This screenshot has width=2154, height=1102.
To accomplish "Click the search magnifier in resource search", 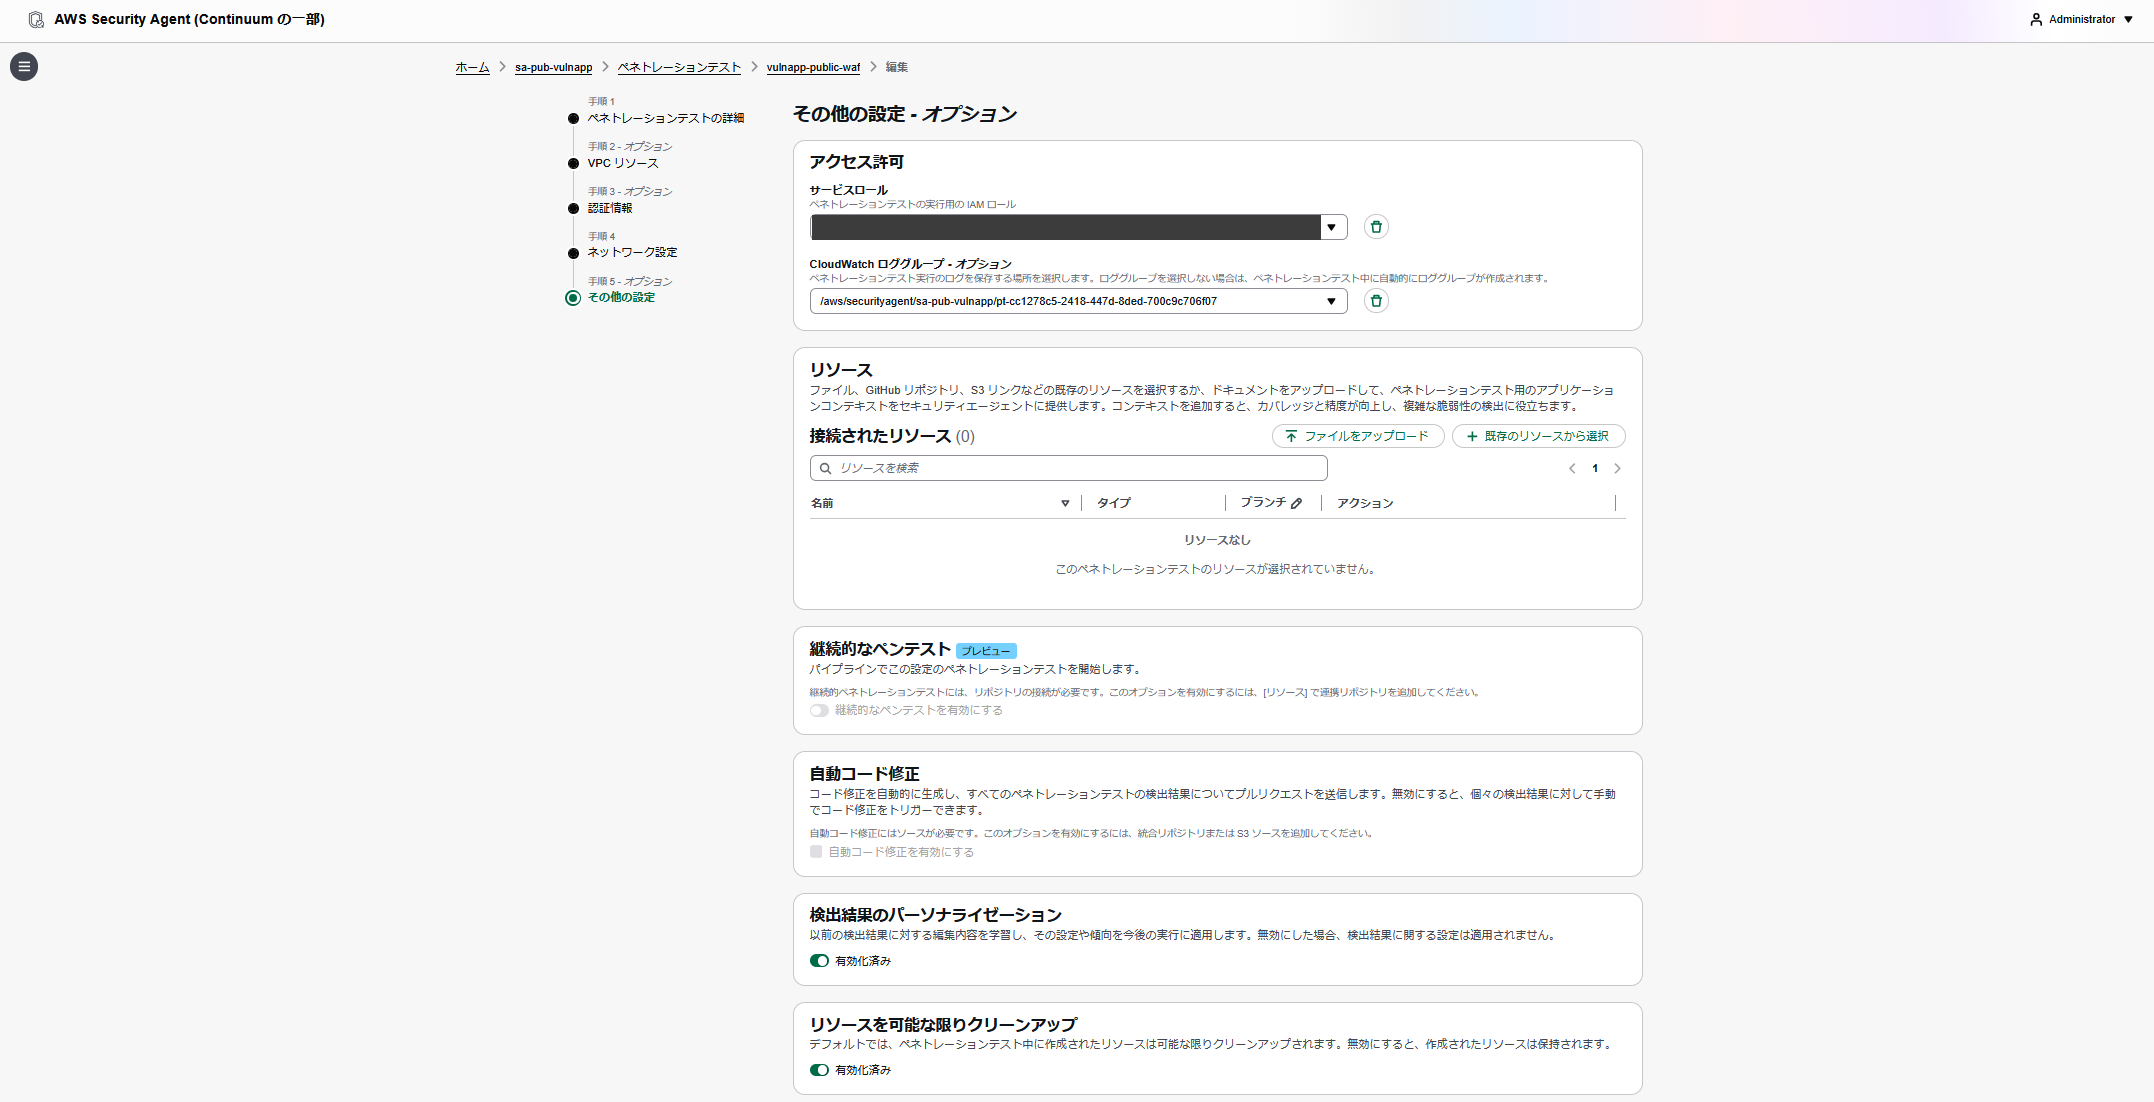I will coord(826,468).
